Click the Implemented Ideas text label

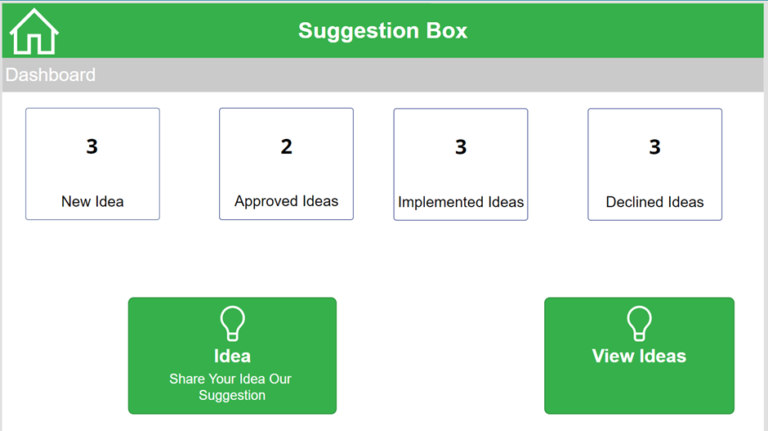(460, 202)
